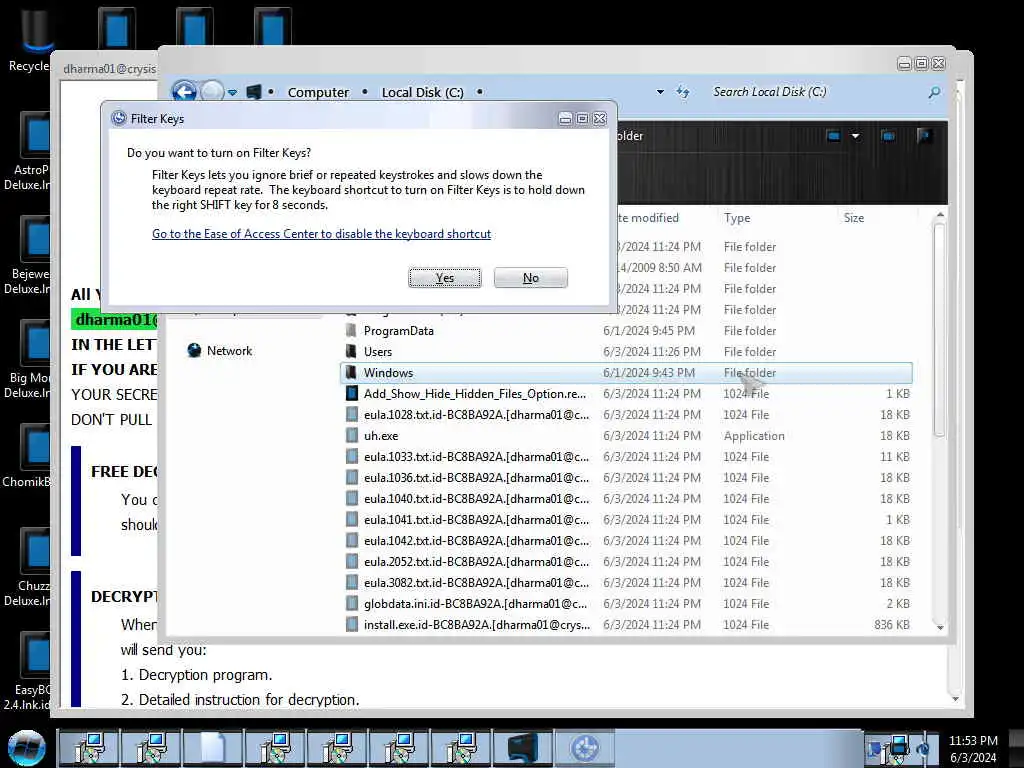The height and width of the screenshot is (768, 1024).
Task: Change the view mode icon
Action: coord(833,136)
